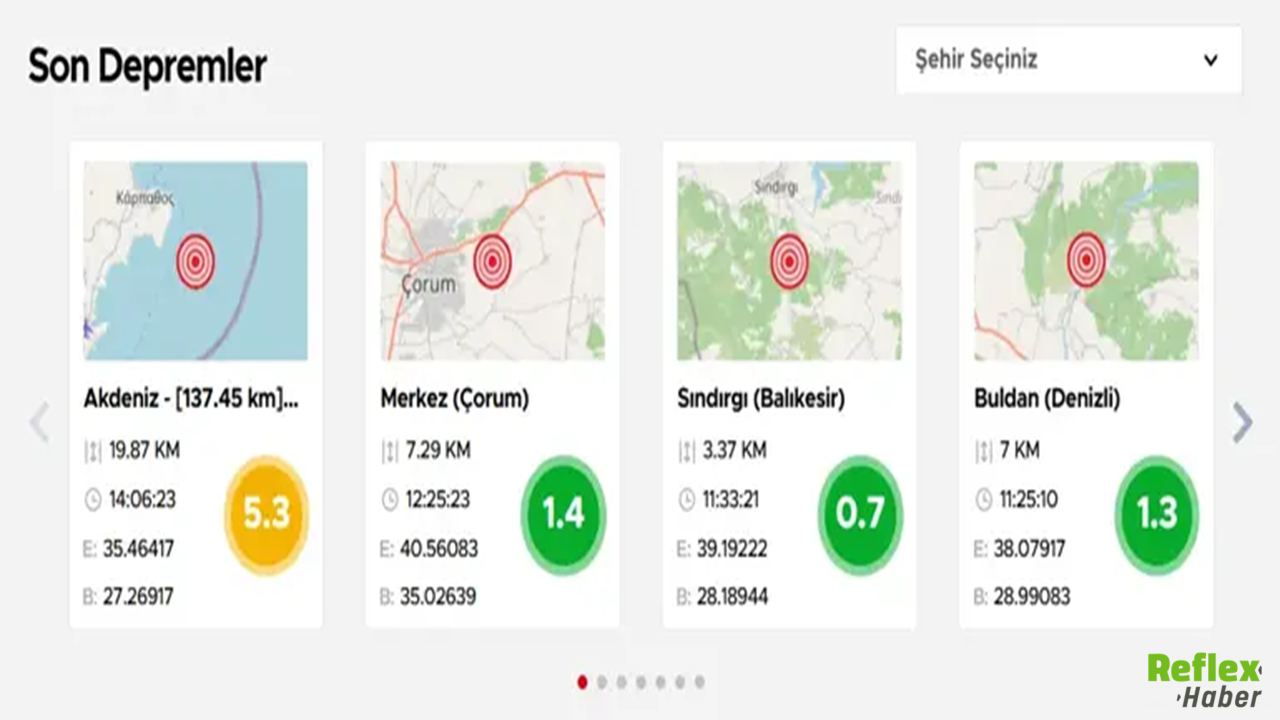Click the epicenter marker on the Akdeniz map
Viewport: 1280px width, 720px height.
195,262
